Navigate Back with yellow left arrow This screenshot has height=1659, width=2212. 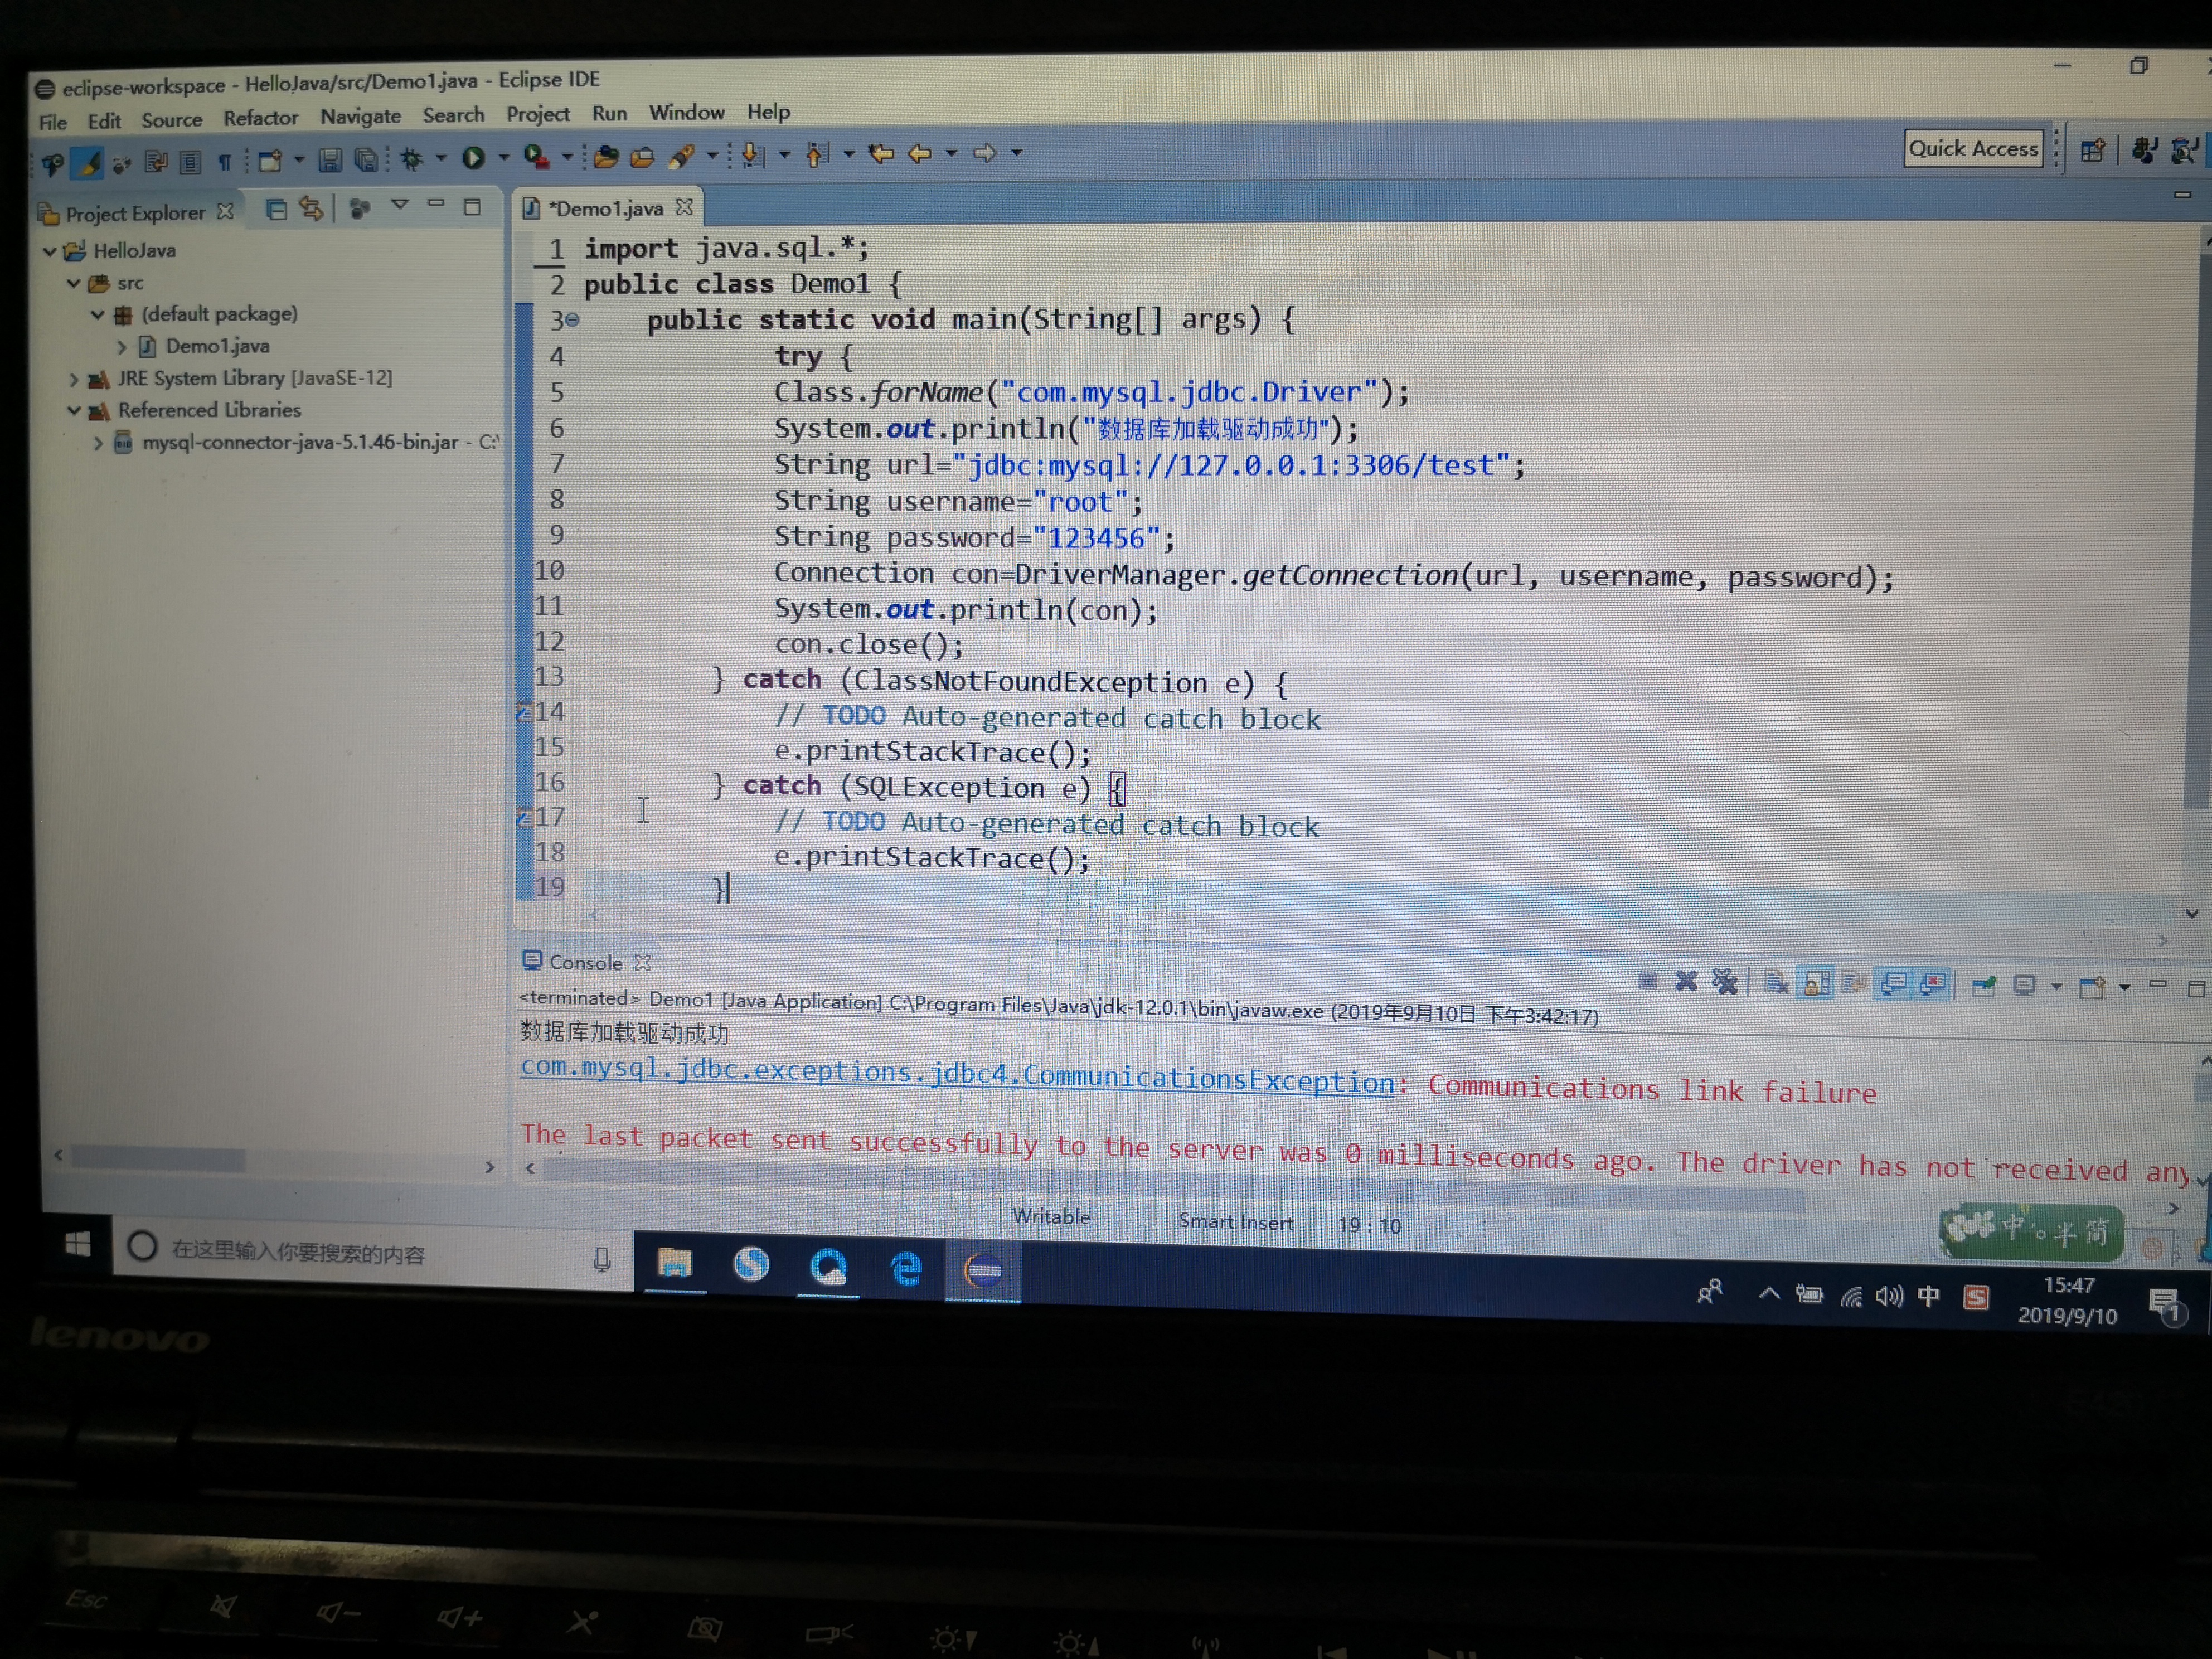(x=919, y=153)
